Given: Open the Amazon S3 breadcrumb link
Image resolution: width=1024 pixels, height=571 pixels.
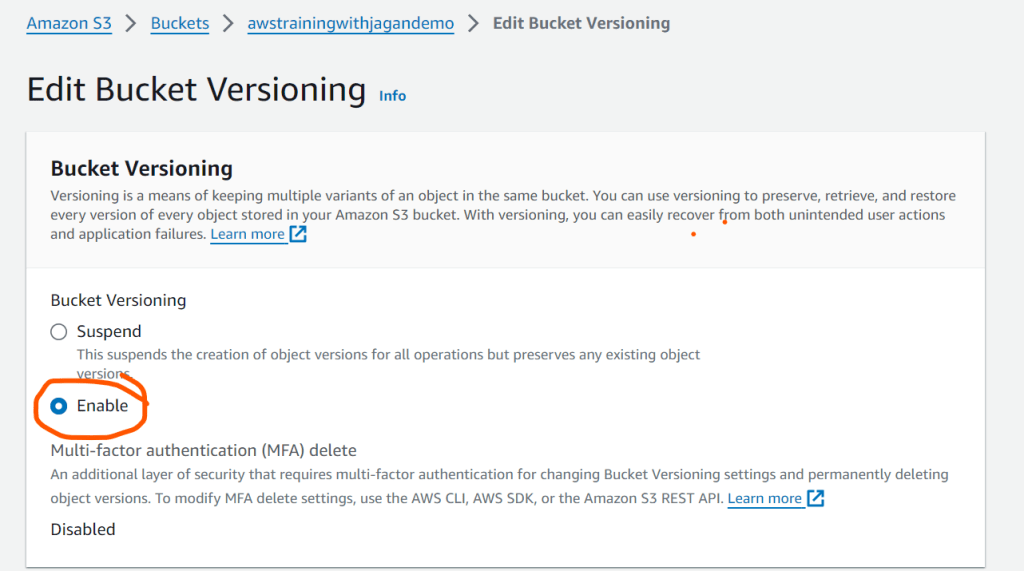Looking at the screenshot, I should (69, 23).
